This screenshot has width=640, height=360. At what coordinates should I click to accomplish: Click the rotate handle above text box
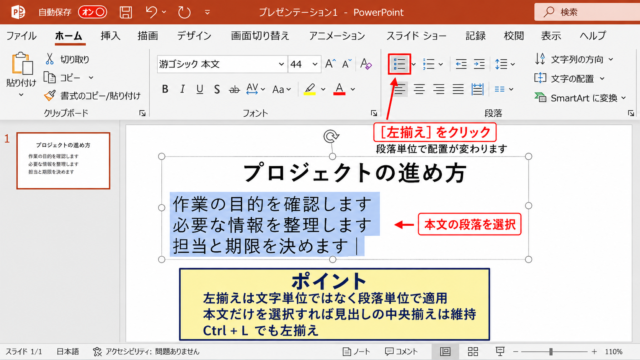(x=331, y=136)
